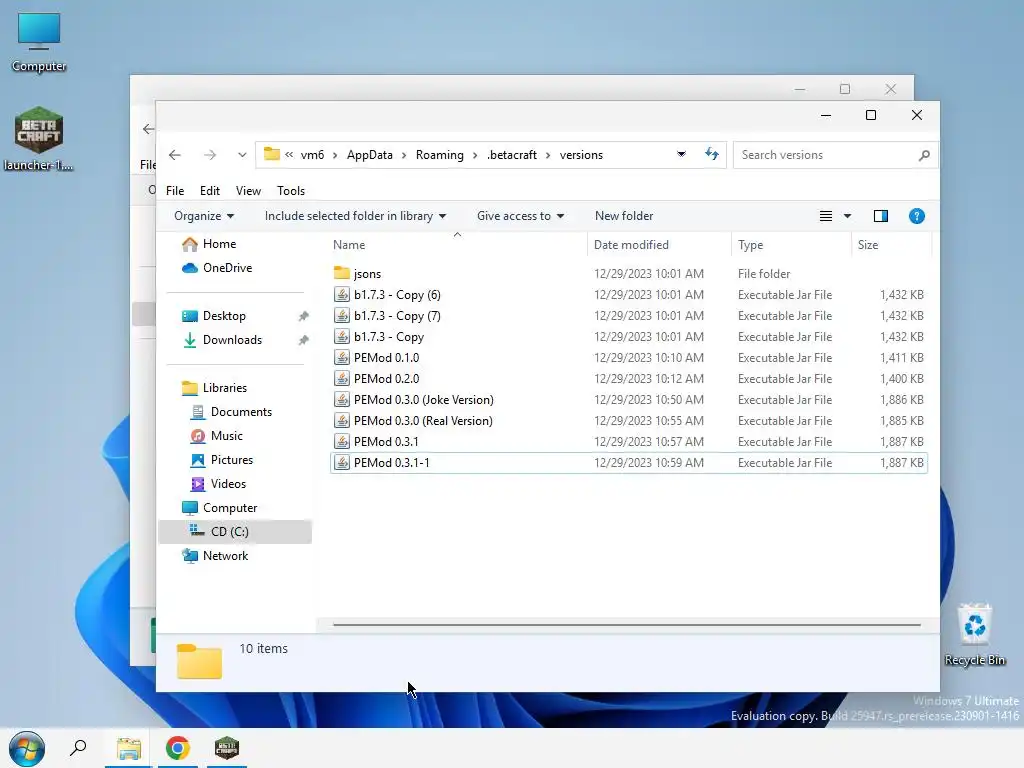Open recent locations chevron dropdown

point(242,155)
